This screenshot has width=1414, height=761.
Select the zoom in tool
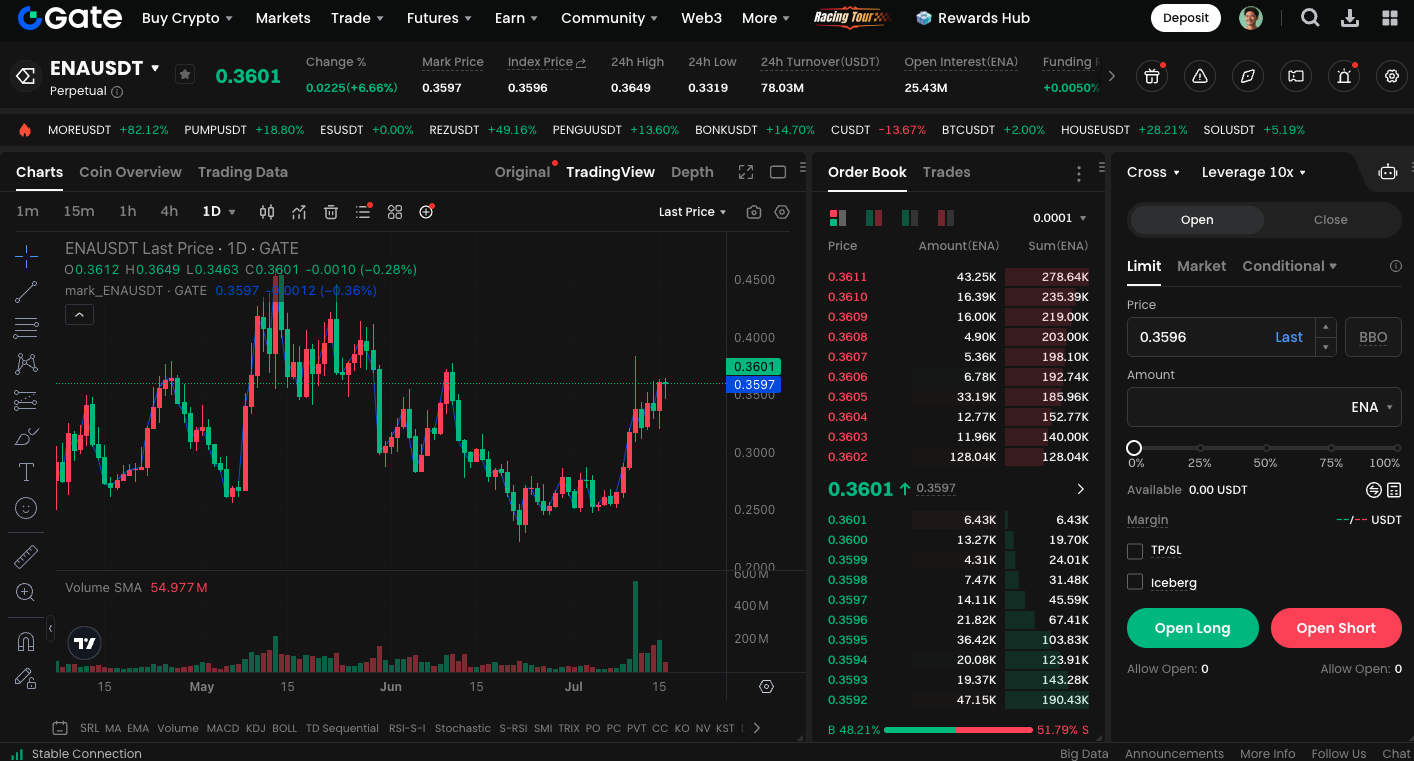(27, 593)
